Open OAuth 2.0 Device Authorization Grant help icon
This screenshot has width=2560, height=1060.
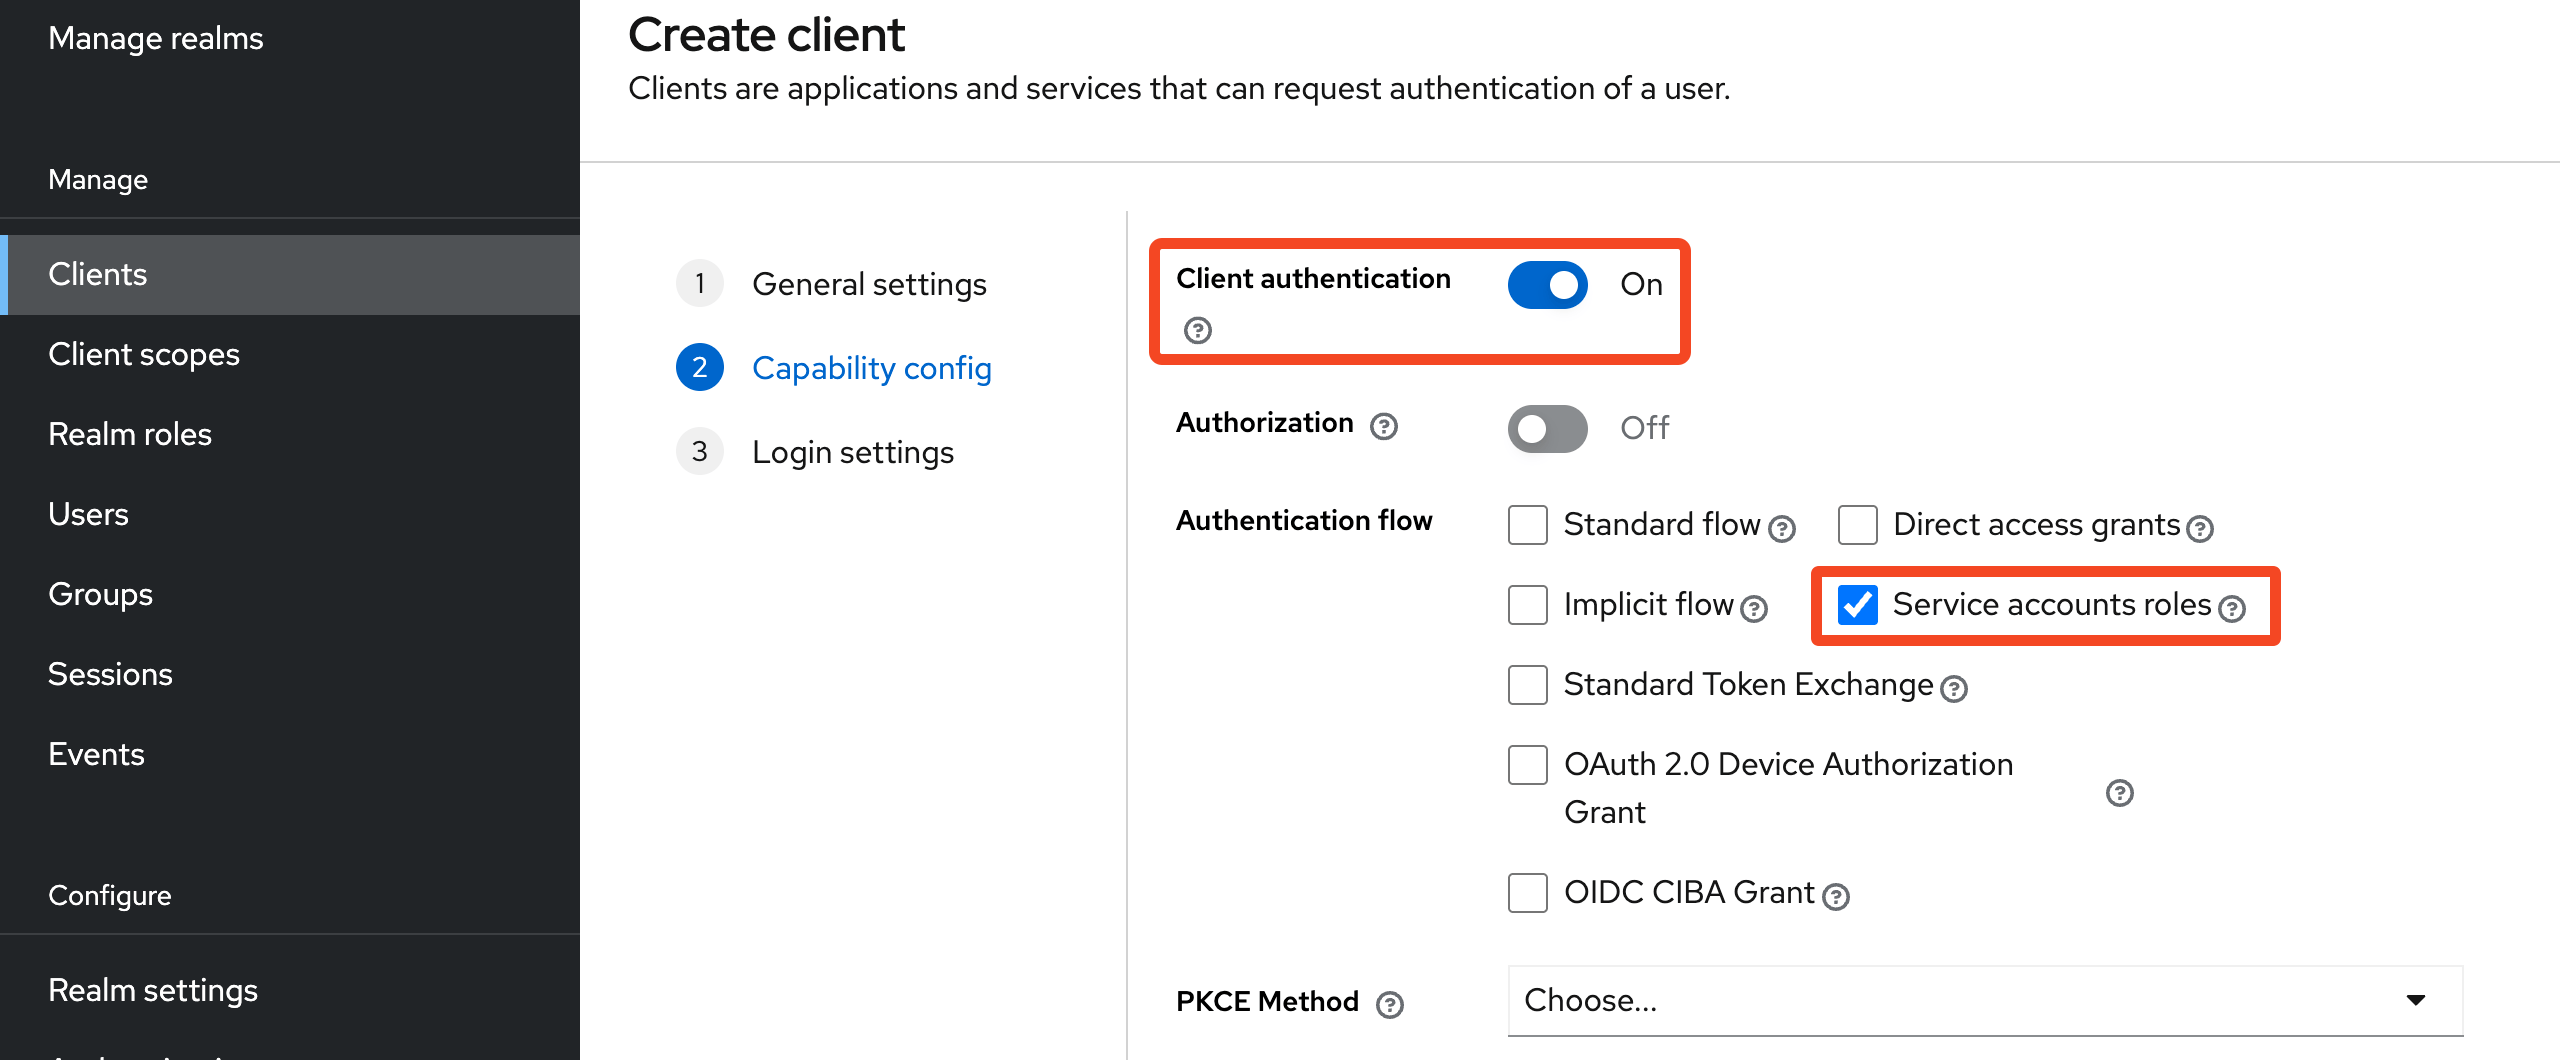click(x=2119, y=793)
